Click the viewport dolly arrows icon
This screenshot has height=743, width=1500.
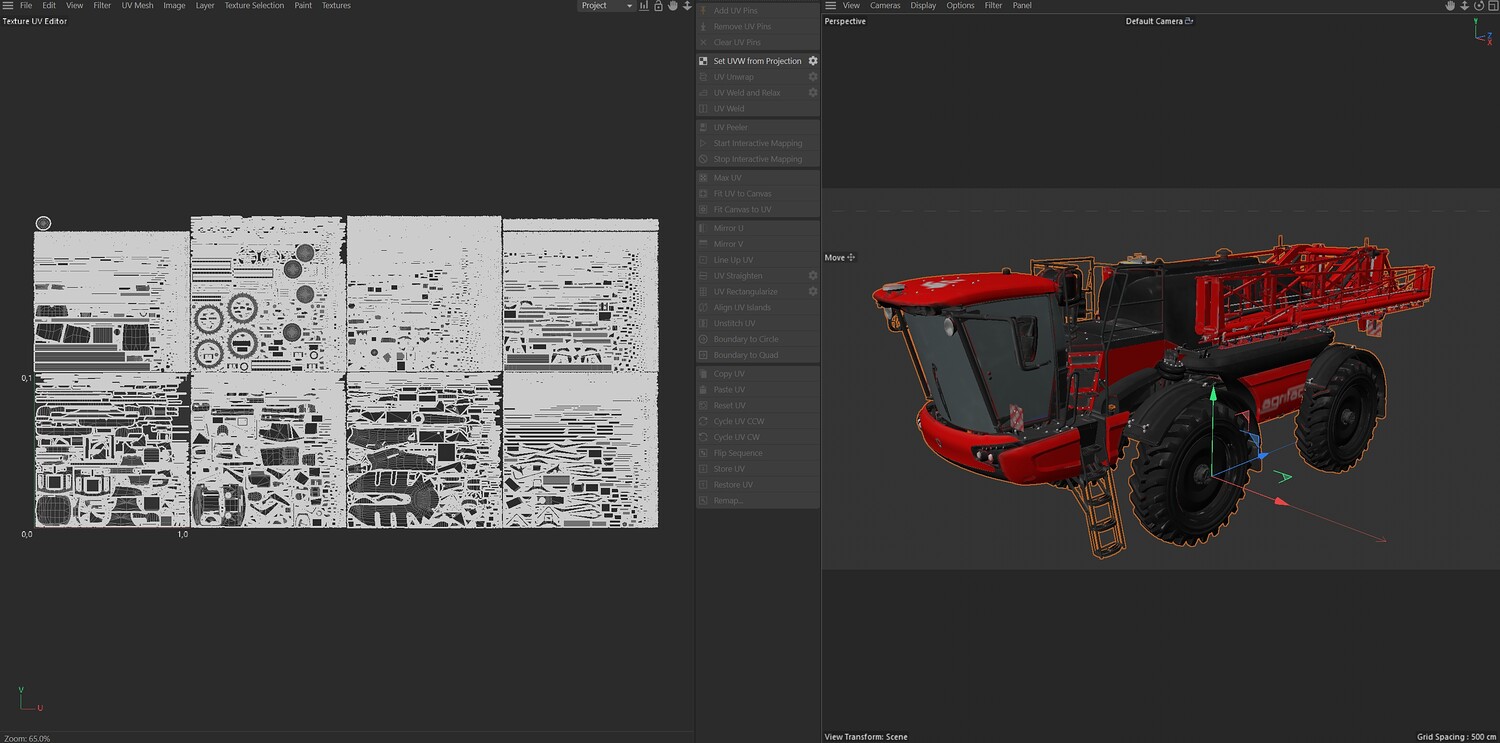(1464, 6)
